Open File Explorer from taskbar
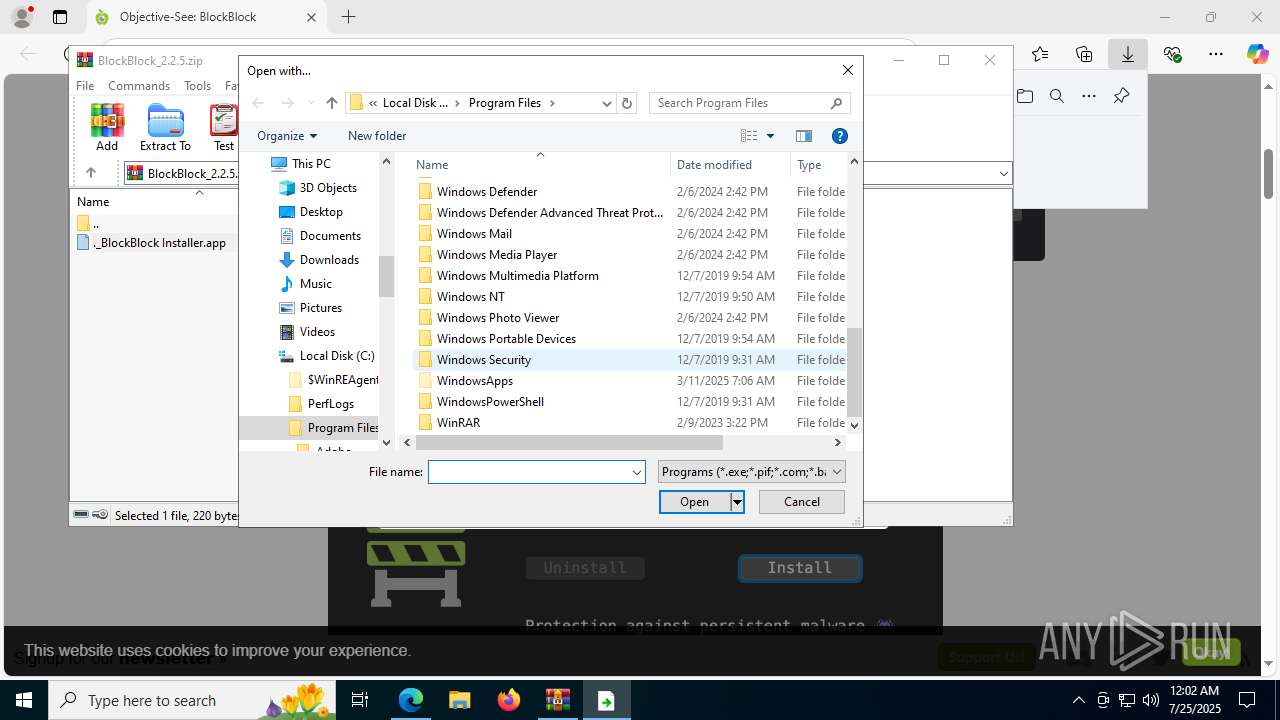Image resolution: width=1280 pixels, height=720 pixels. coord(459,700)
